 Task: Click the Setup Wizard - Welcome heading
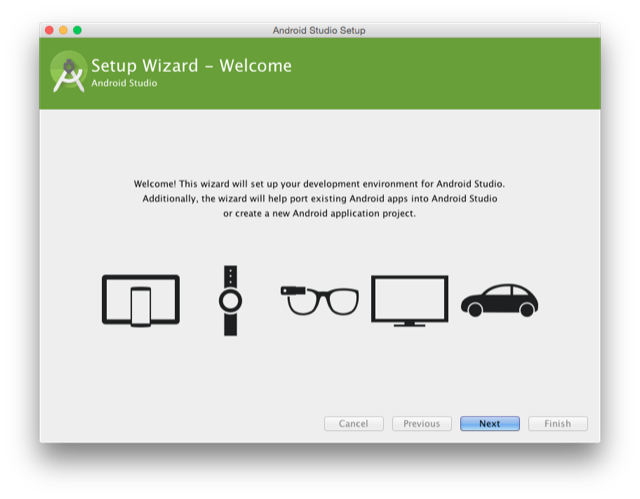(x=191, y=66)
